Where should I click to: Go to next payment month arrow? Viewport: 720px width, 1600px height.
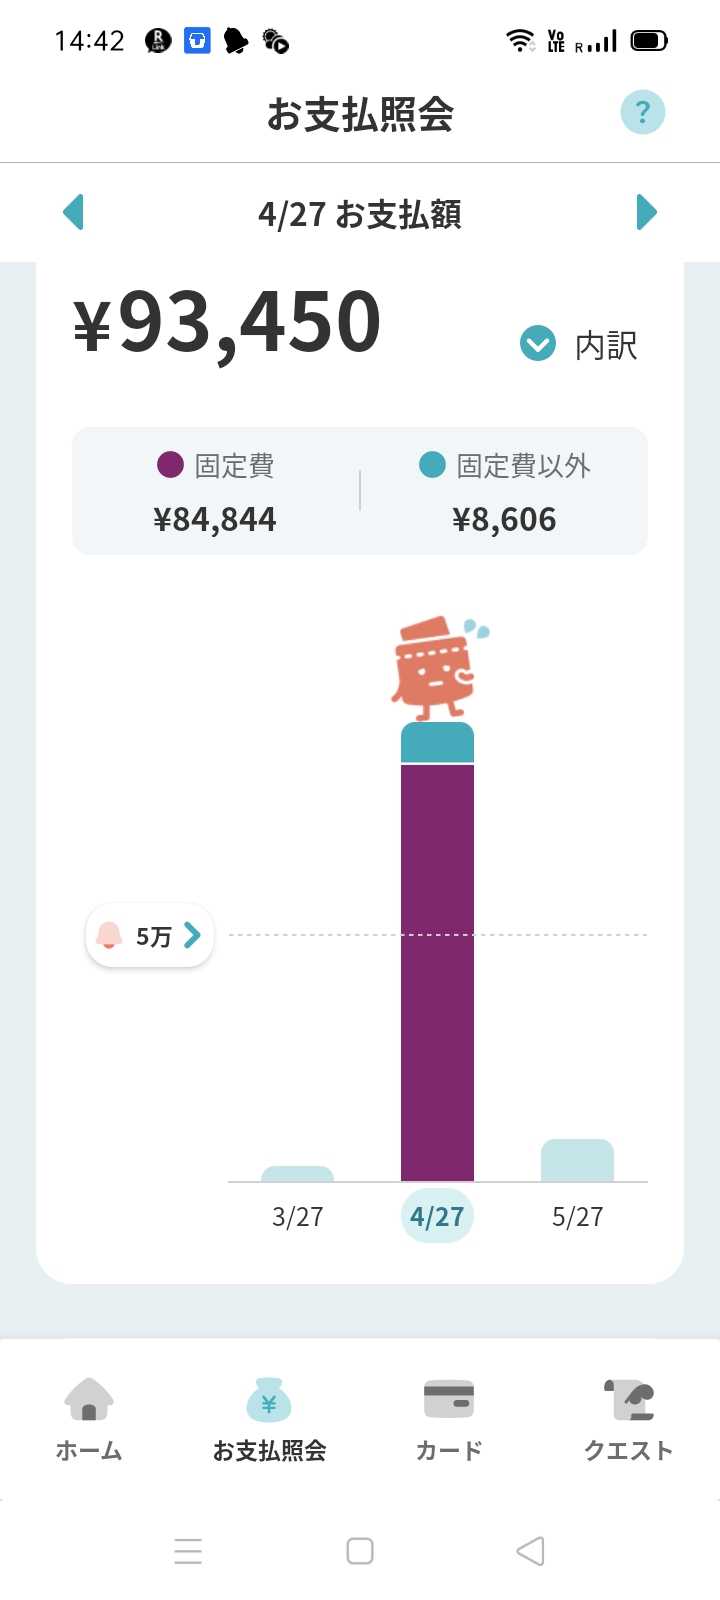pos(647,212)
